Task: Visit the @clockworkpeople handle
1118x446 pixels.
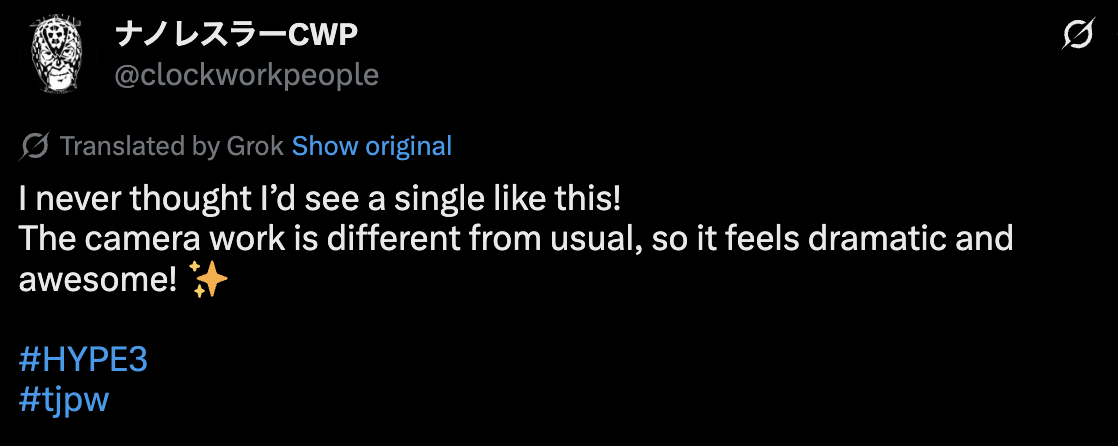Action: coord(246,76)
